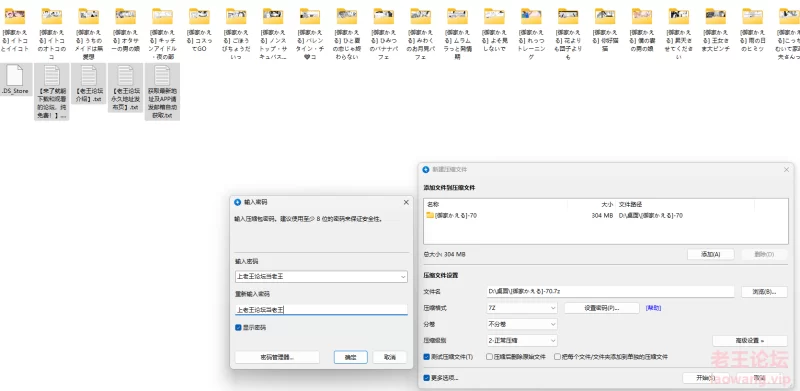
Task: Open the 压缩级别 2-正常压缩 dropdown
Action: pyautogui.click(x=522, y=340)
